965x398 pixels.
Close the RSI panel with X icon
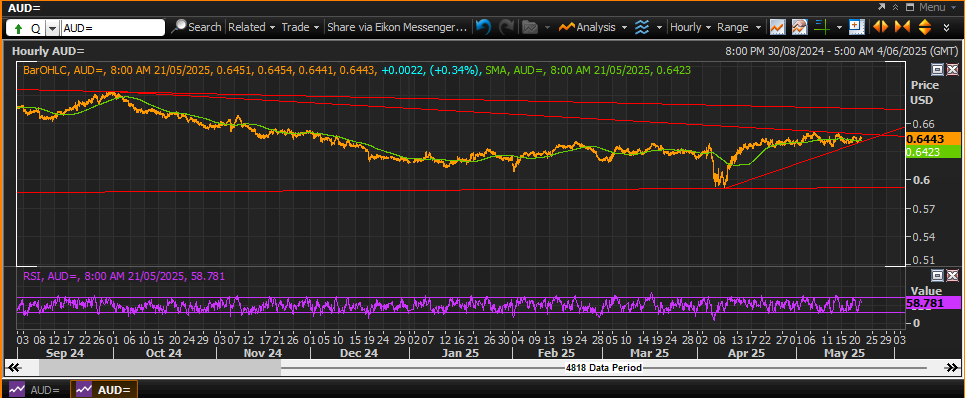coord(952,276)
